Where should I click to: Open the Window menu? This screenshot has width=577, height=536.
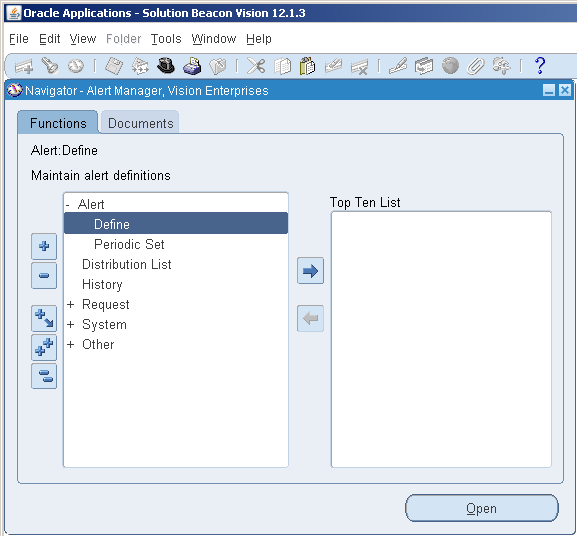(214, 39)
